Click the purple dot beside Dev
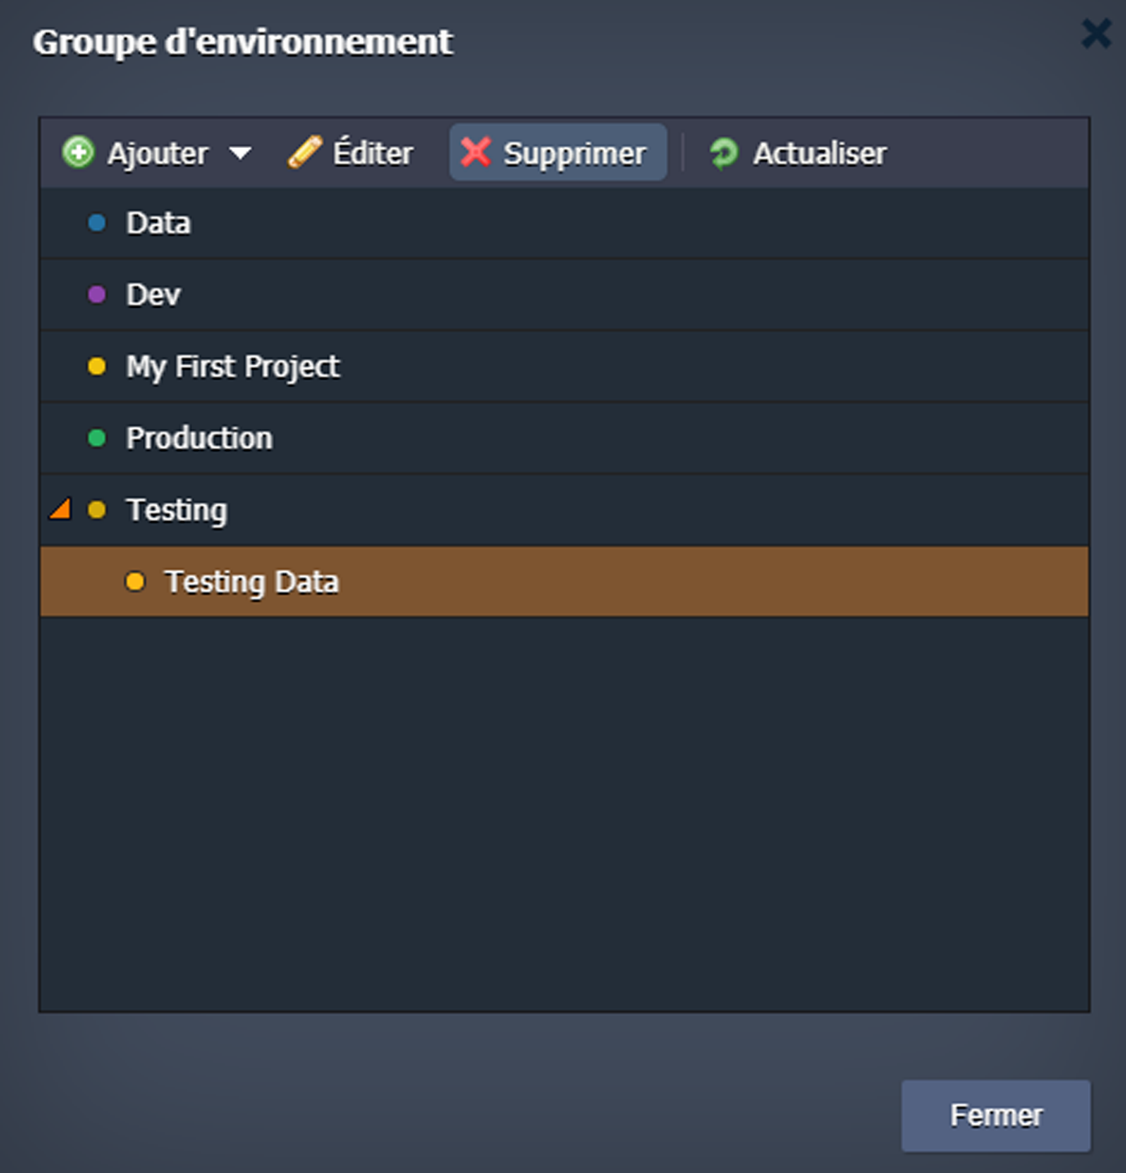This screenshot has width=1126, height=1173. point(97,295)
